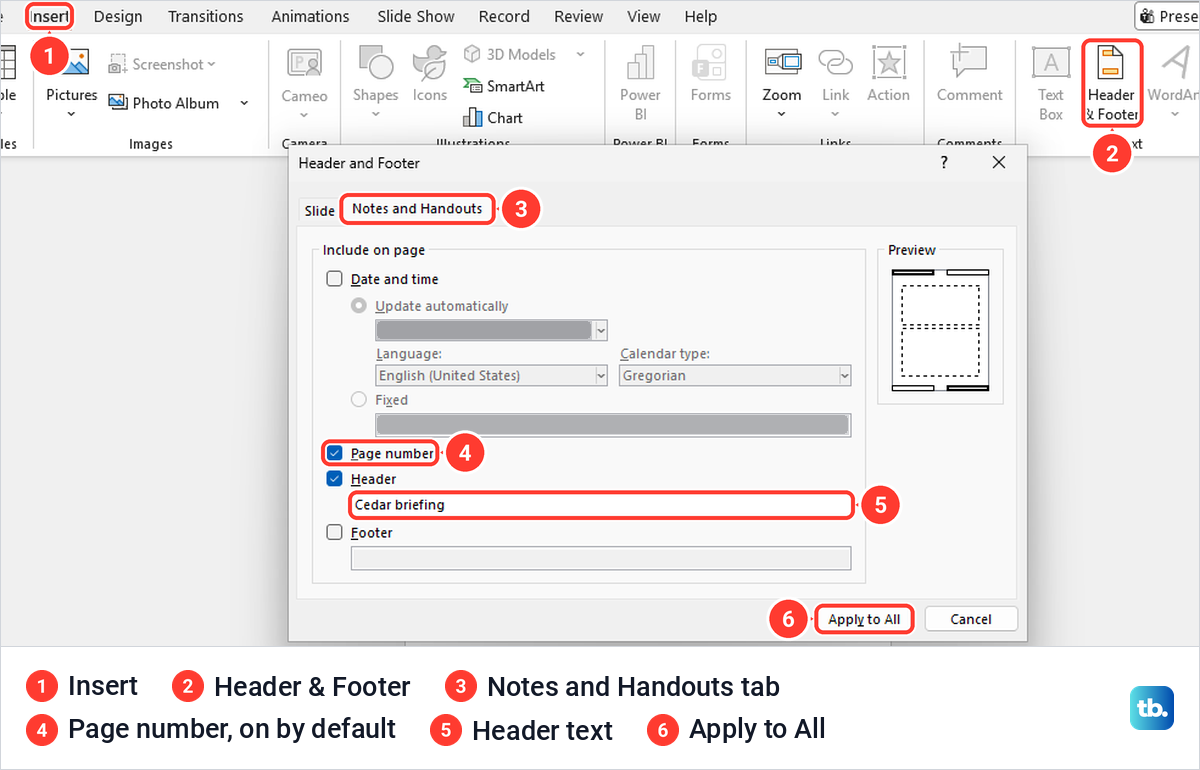Click the Fixed date text field
This screenshot has height=770, width=1200.
click(613, 424)
